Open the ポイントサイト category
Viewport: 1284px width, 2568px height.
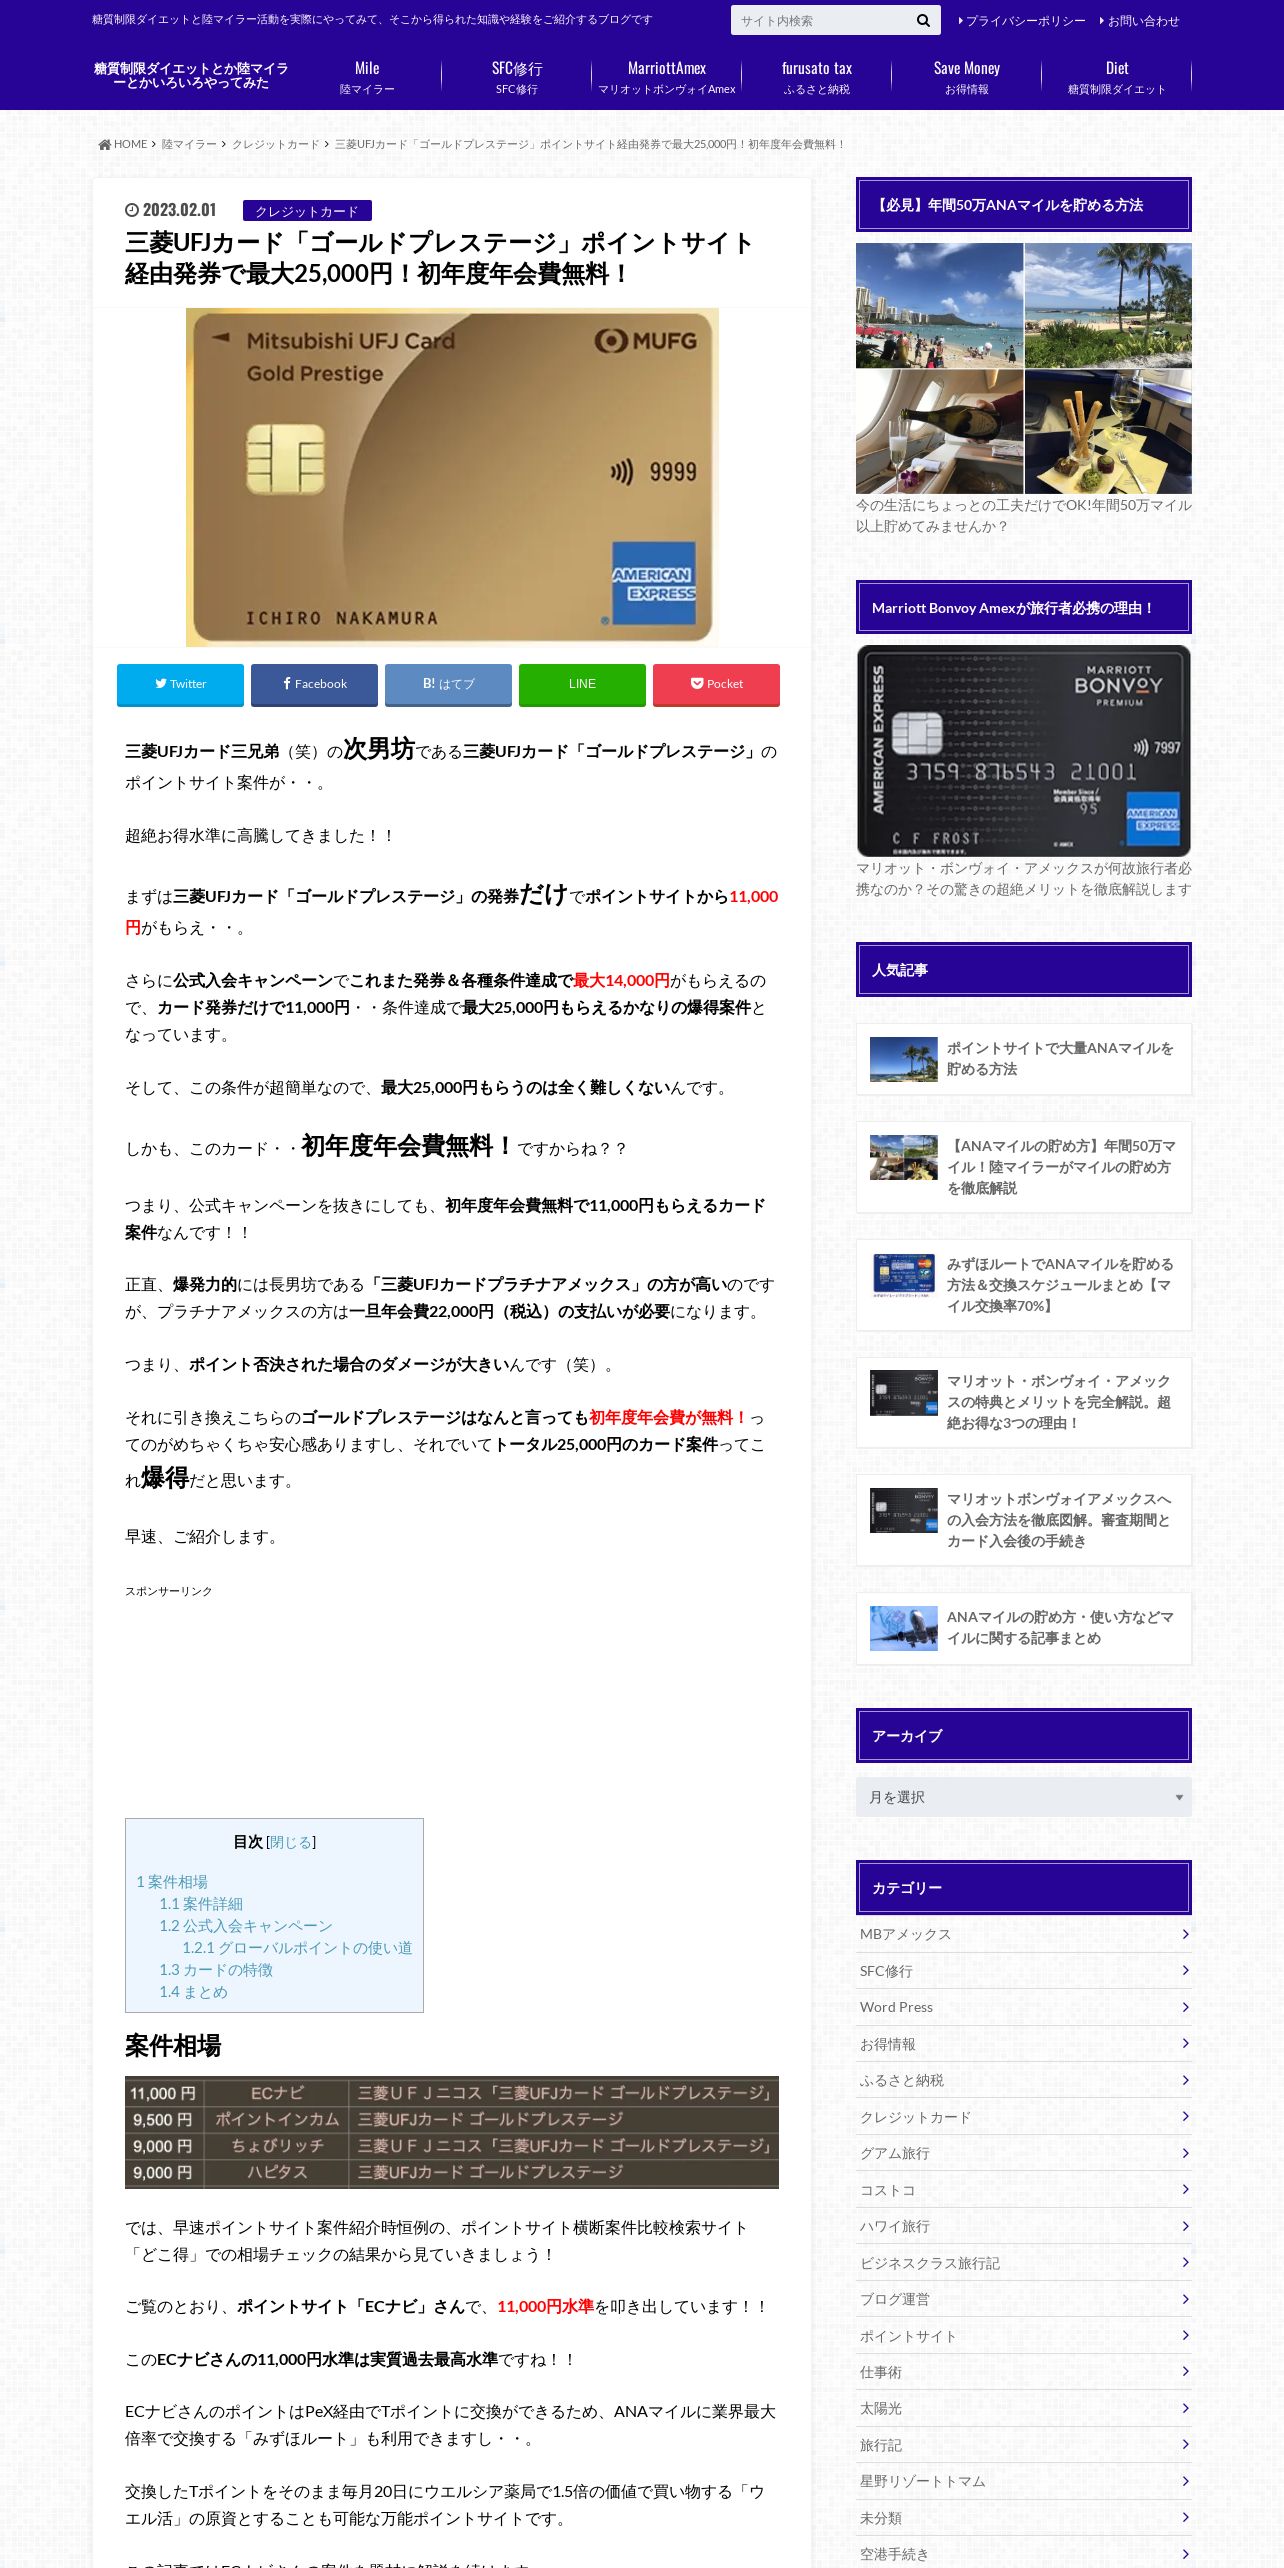click(1024, 2336)
